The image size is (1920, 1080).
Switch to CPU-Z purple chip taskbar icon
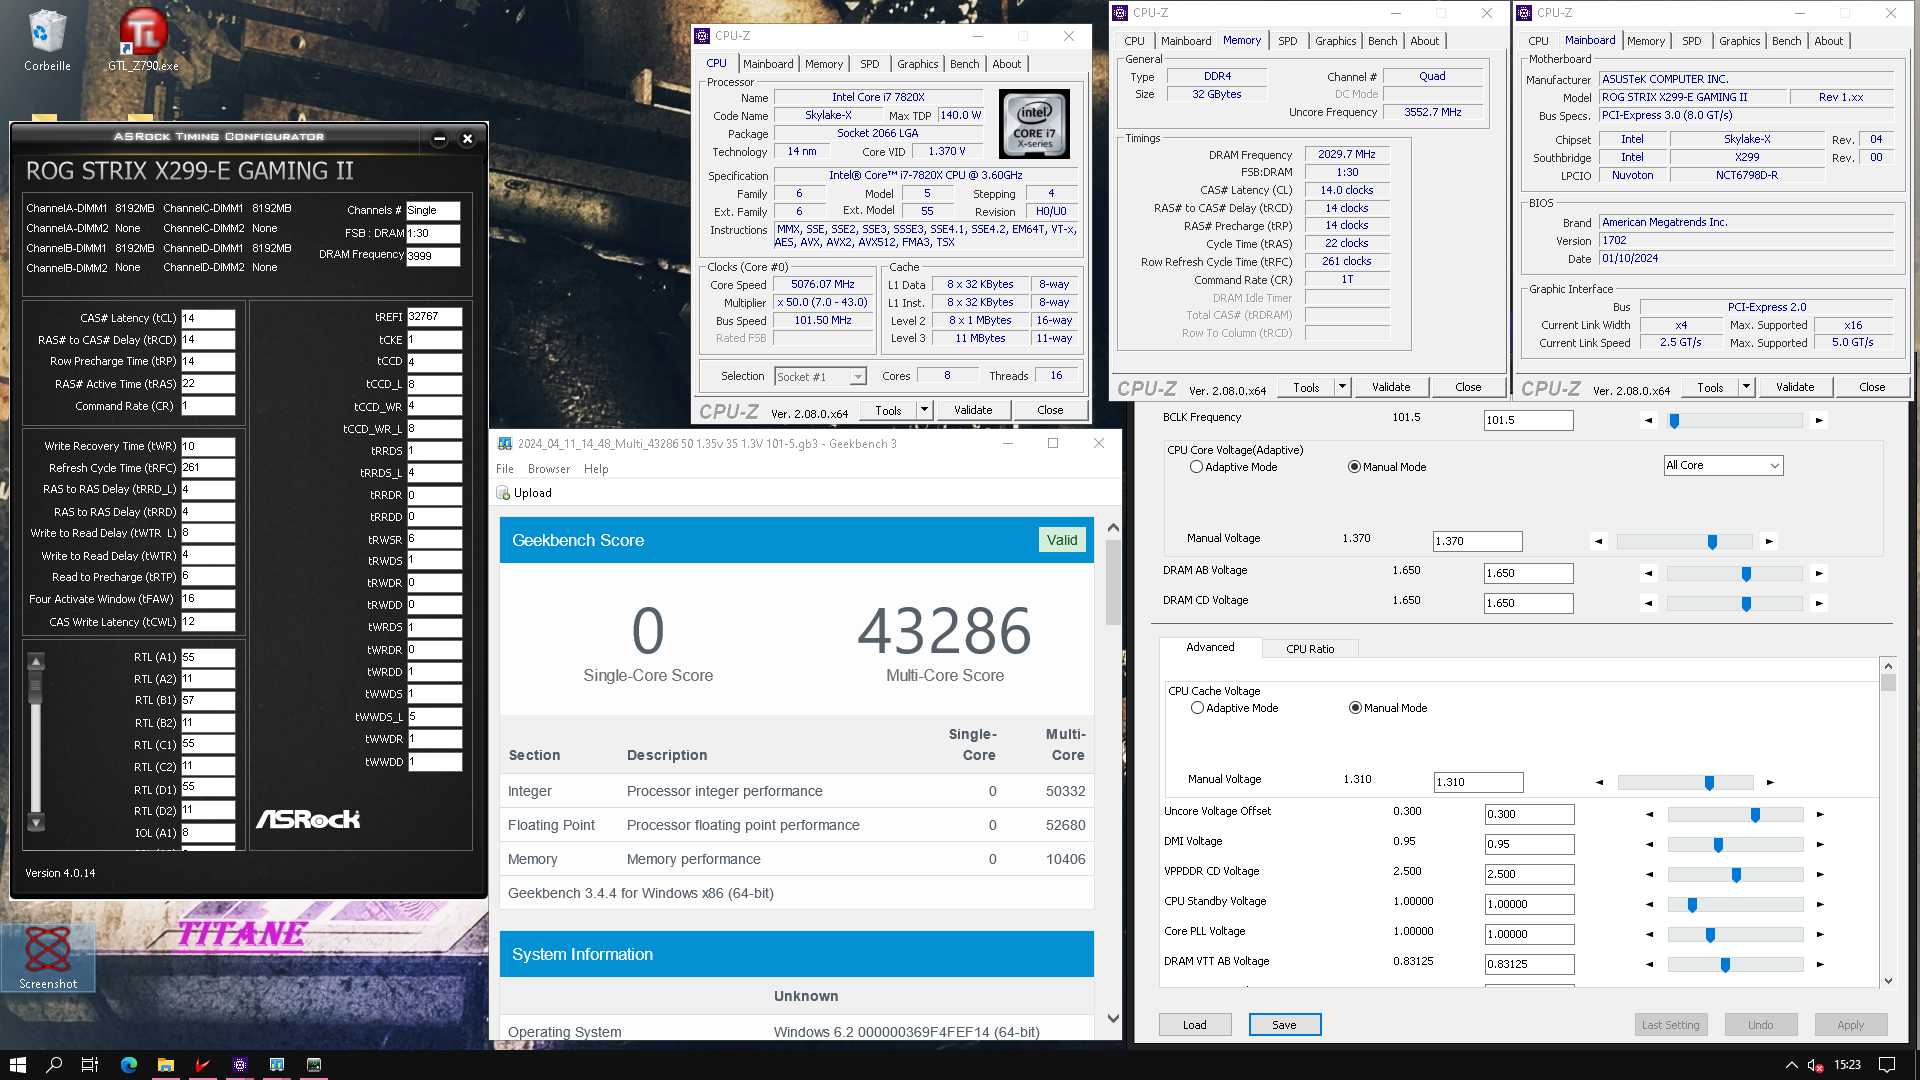coord(239,1065)
